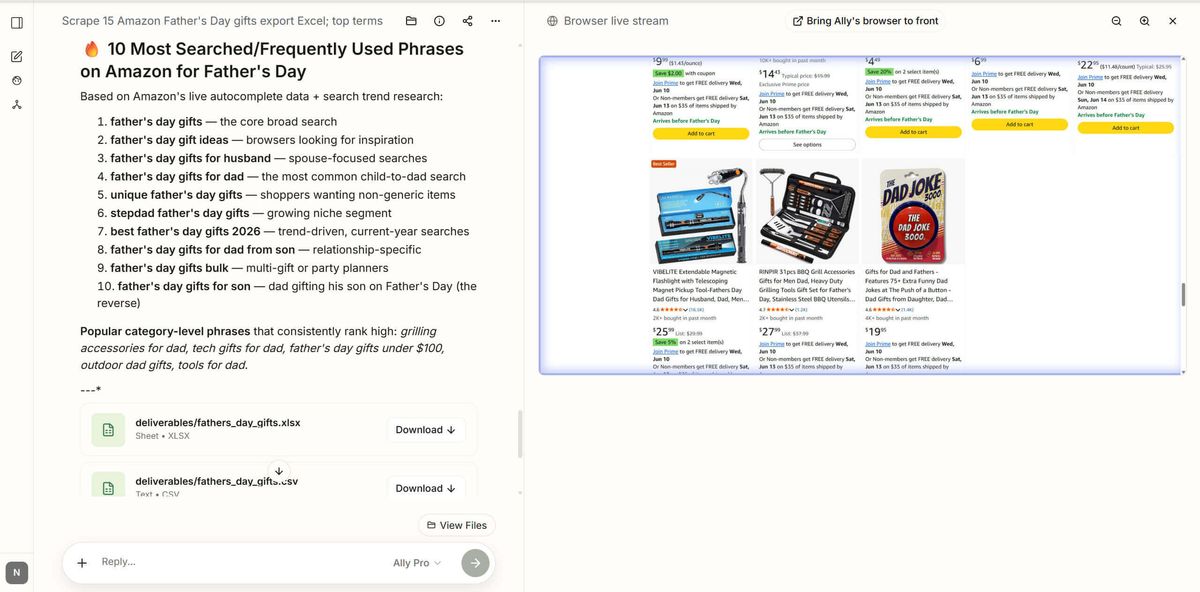The width and height of the screenshot is (1200, 592).
Task: Open the branching nodes icon in sidebar
Action: click(x=17, y=104)
